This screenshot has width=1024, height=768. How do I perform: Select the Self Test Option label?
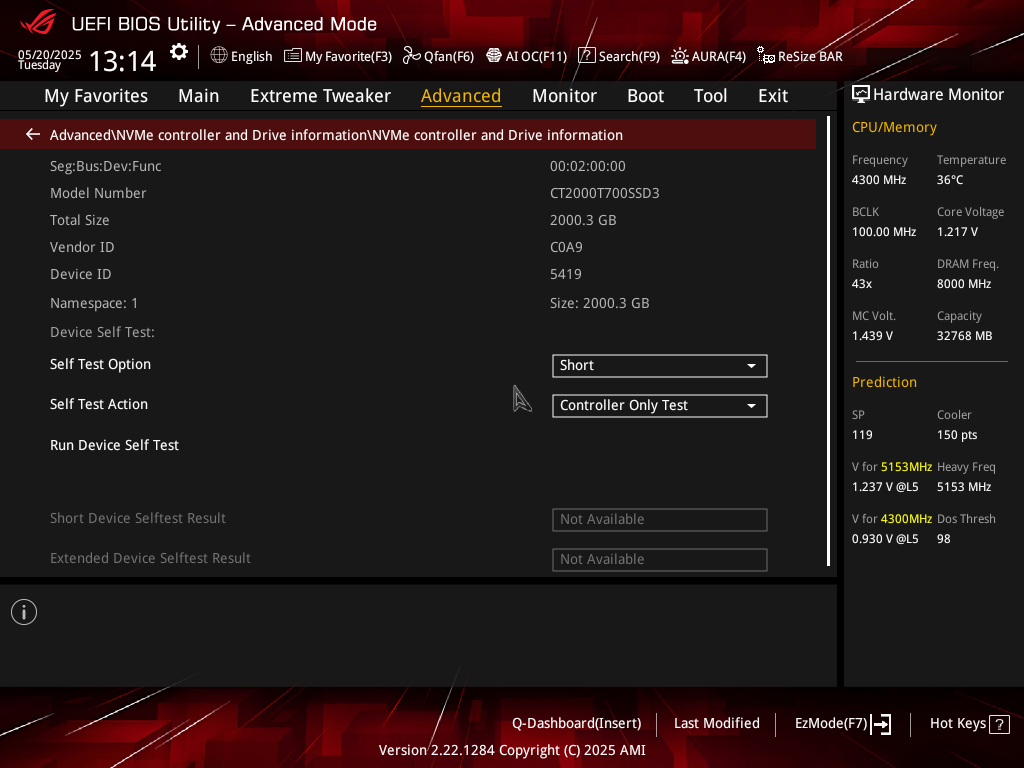(x=100, y=364)
